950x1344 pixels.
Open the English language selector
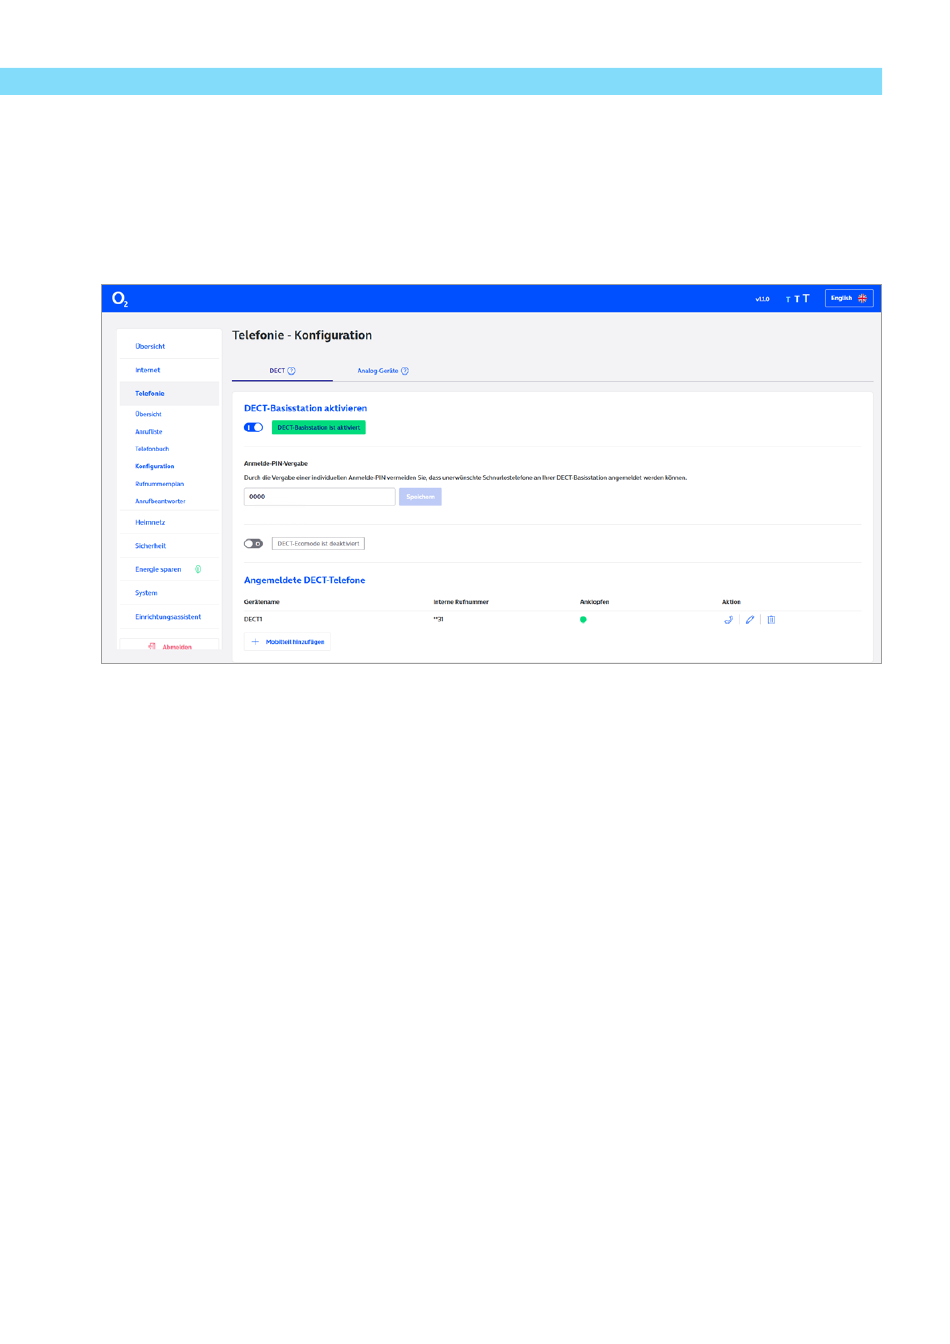point(849,298)
